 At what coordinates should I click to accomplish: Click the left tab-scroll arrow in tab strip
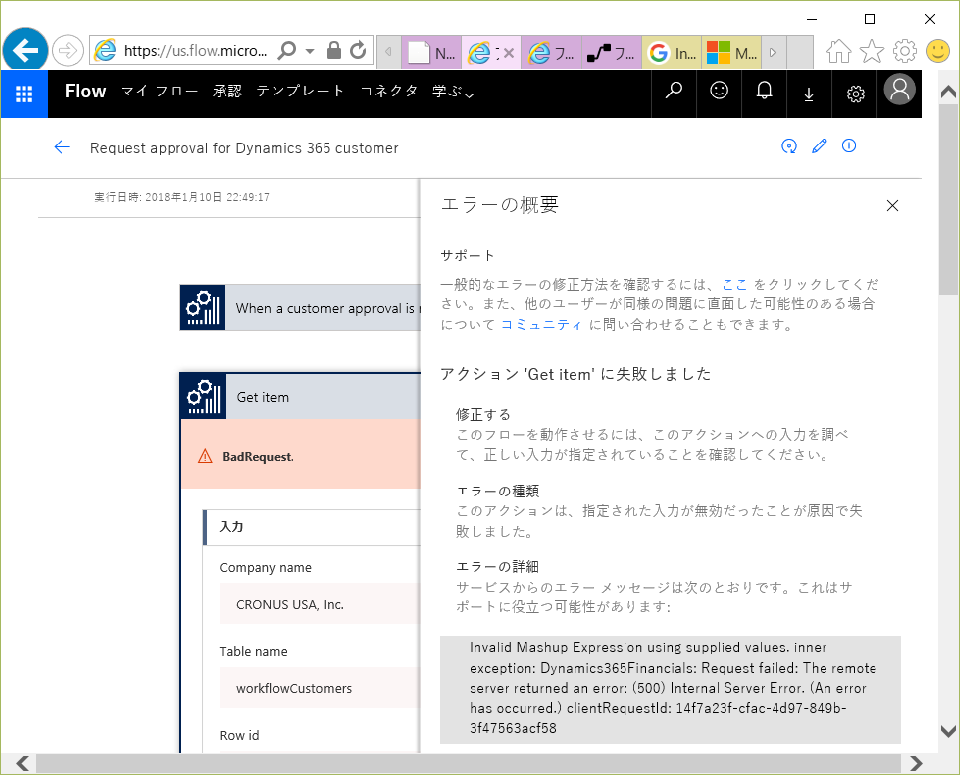[388, 52]
